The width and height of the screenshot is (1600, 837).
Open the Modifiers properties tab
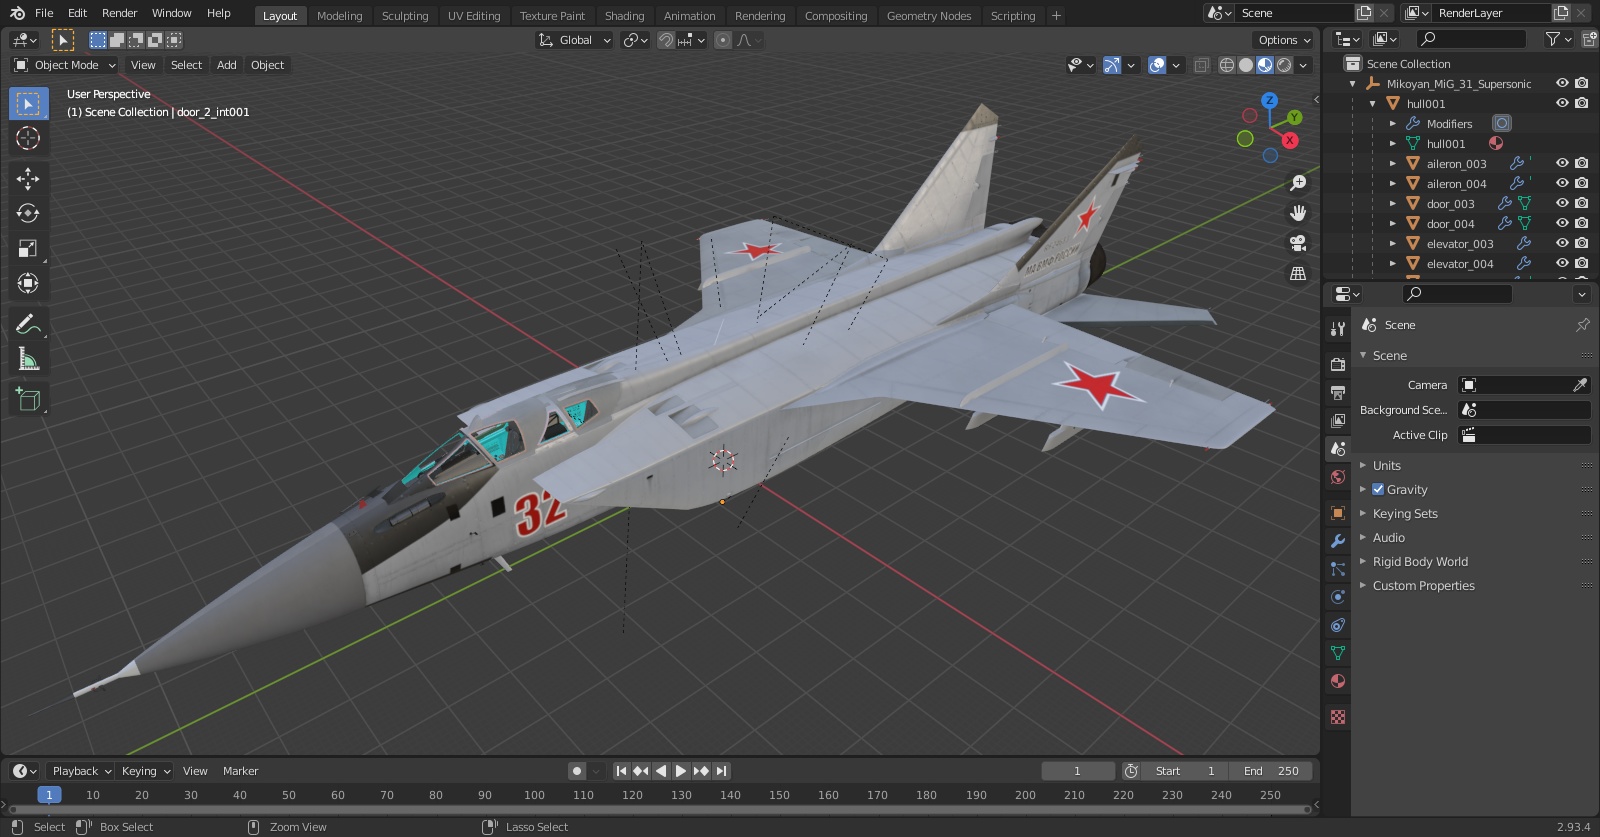click(1338, 541)
